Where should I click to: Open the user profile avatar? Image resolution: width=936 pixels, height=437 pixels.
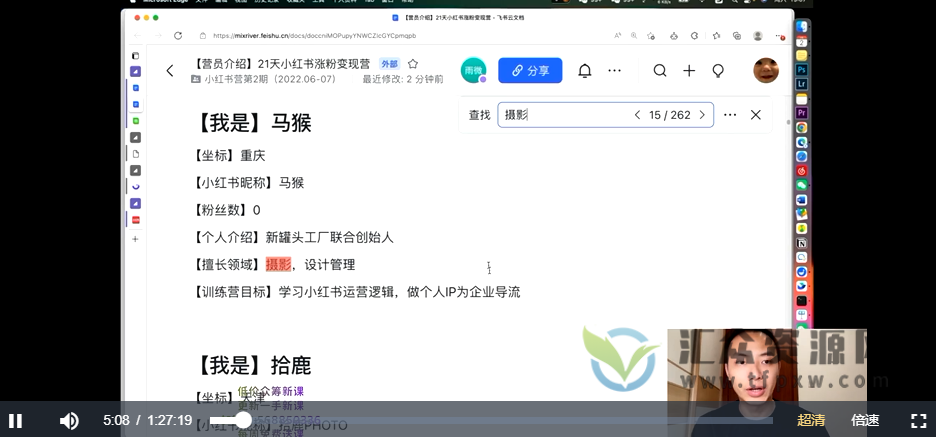click(766, 70)
